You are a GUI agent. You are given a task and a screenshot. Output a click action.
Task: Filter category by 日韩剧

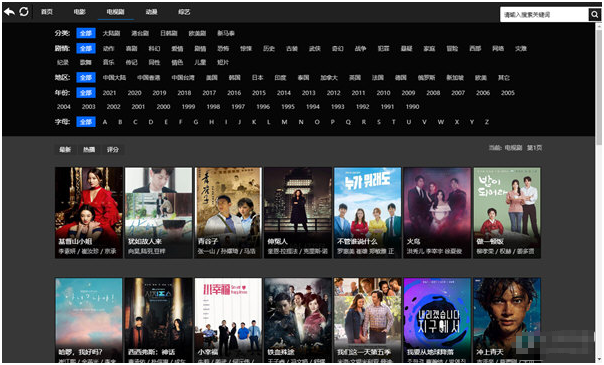point(169,33)
